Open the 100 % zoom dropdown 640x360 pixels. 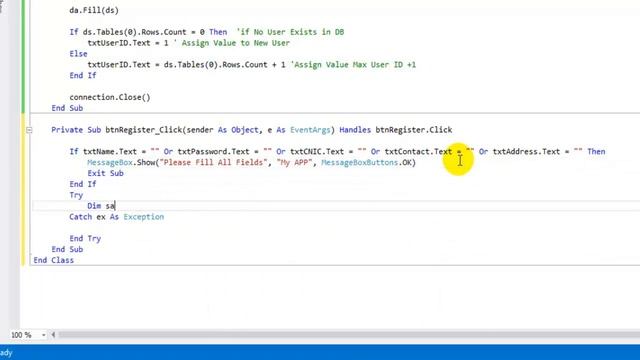[43, 335]
